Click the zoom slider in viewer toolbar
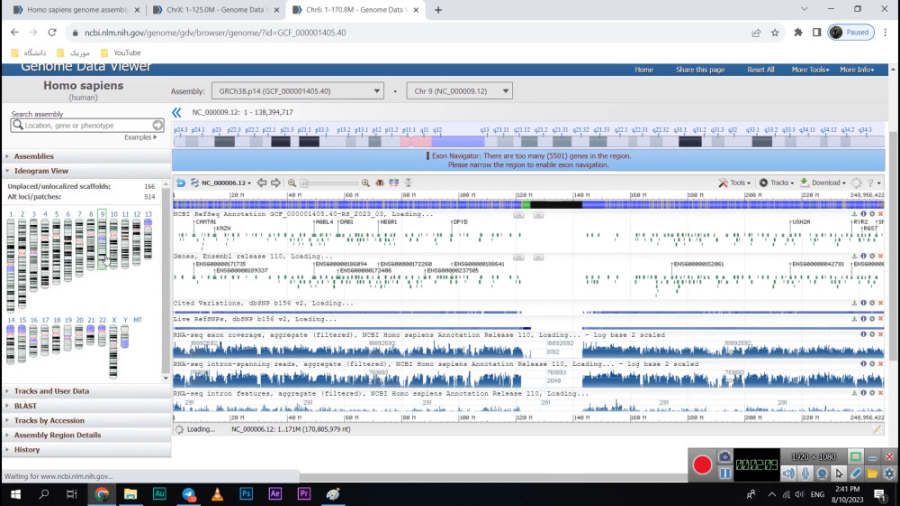 click(x=329, y=183)
